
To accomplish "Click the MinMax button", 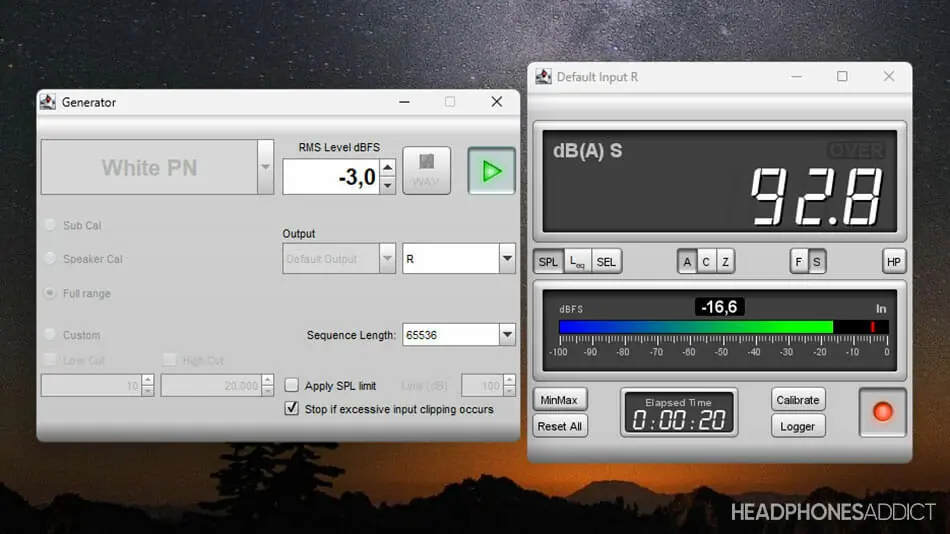I will coord(560,400).
